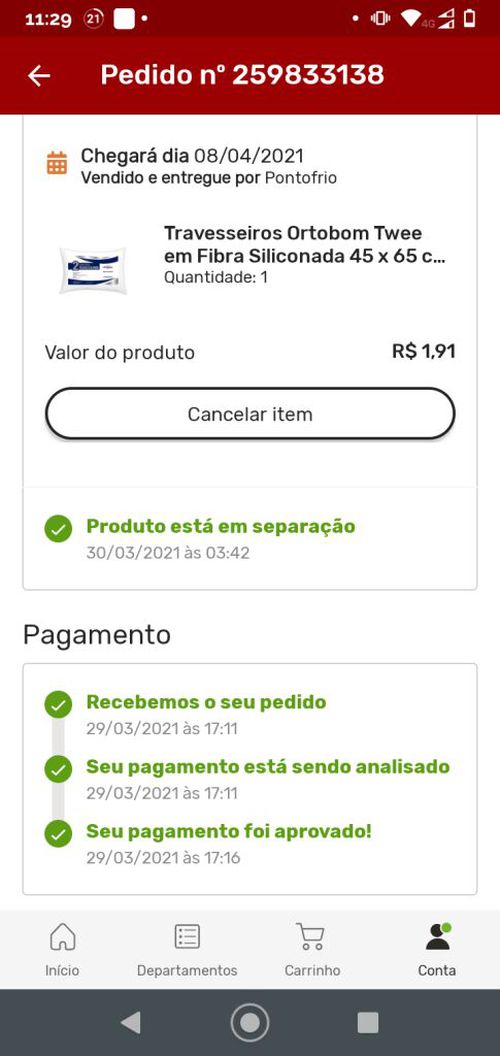Screen dimensions: 500x1056
Task: Tap the Android back navigation triangle
Action: coord(131,1022)
